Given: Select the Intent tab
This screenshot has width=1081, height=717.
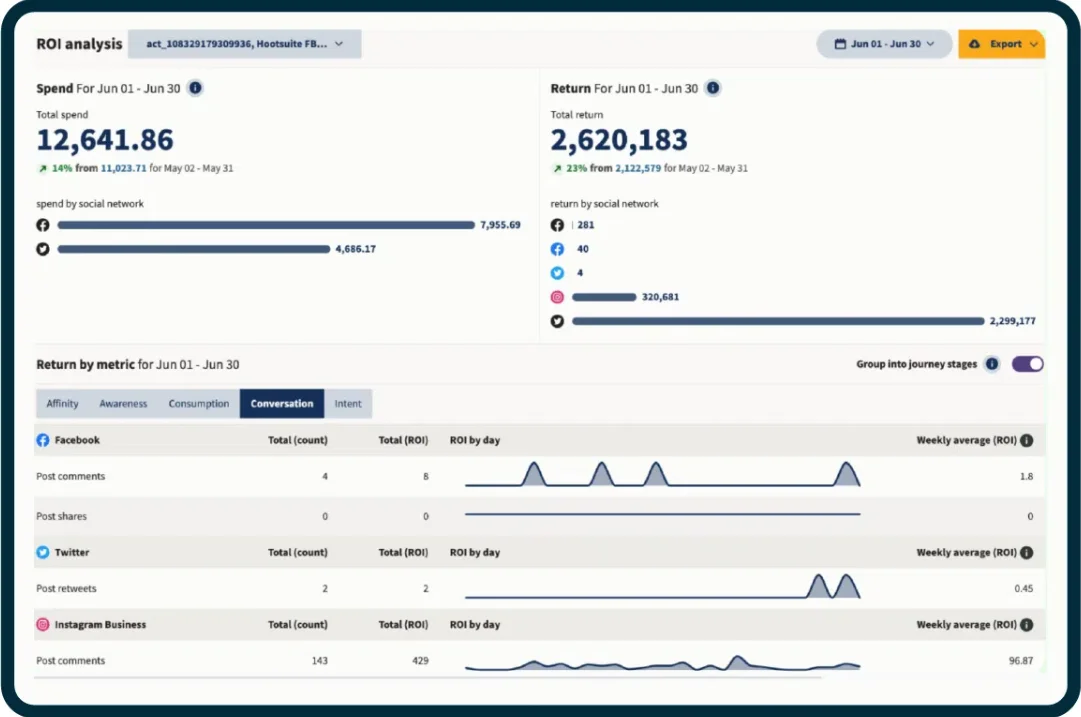Looking at the screenshot, I should click(349, 404).
